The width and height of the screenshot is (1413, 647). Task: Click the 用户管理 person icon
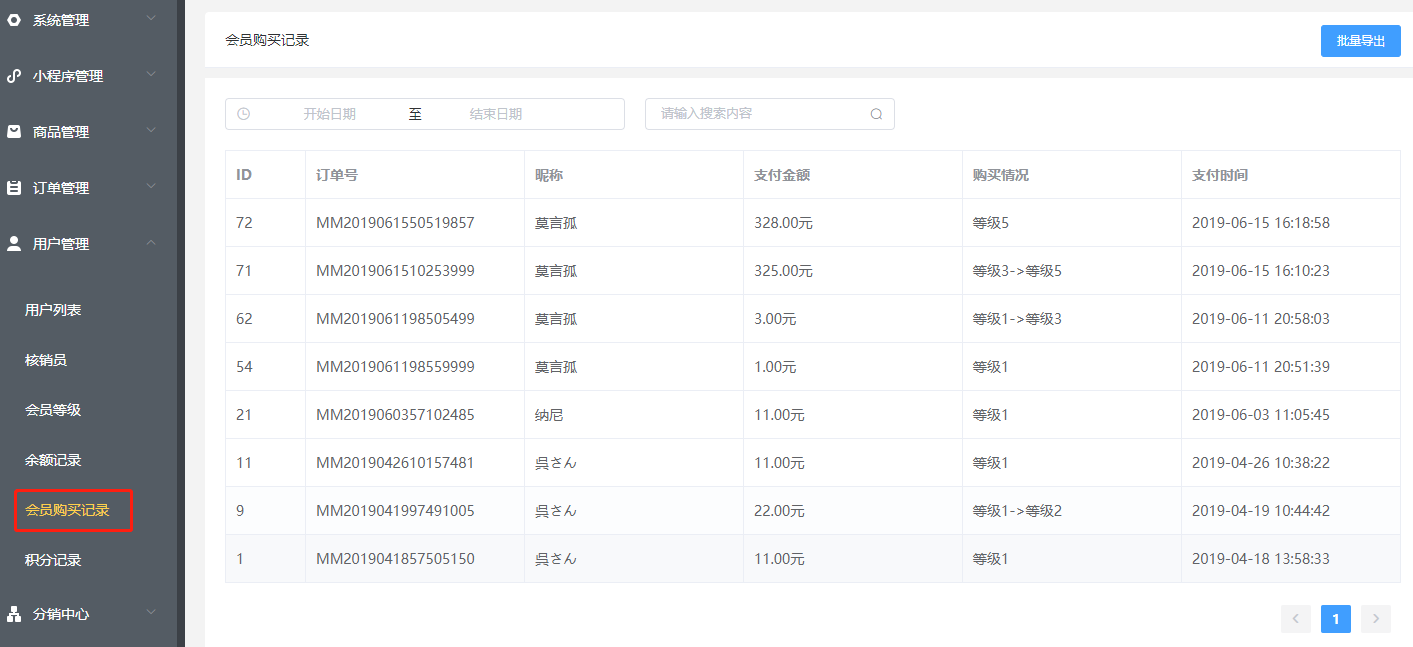pos(14,244)
